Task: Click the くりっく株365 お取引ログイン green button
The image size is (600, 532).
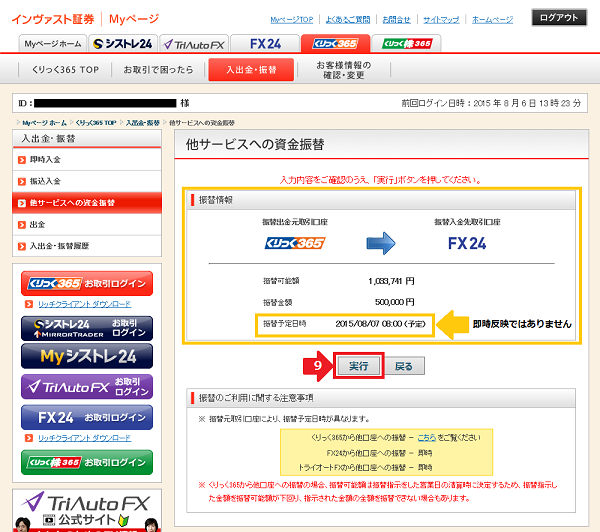Action: 87,462
